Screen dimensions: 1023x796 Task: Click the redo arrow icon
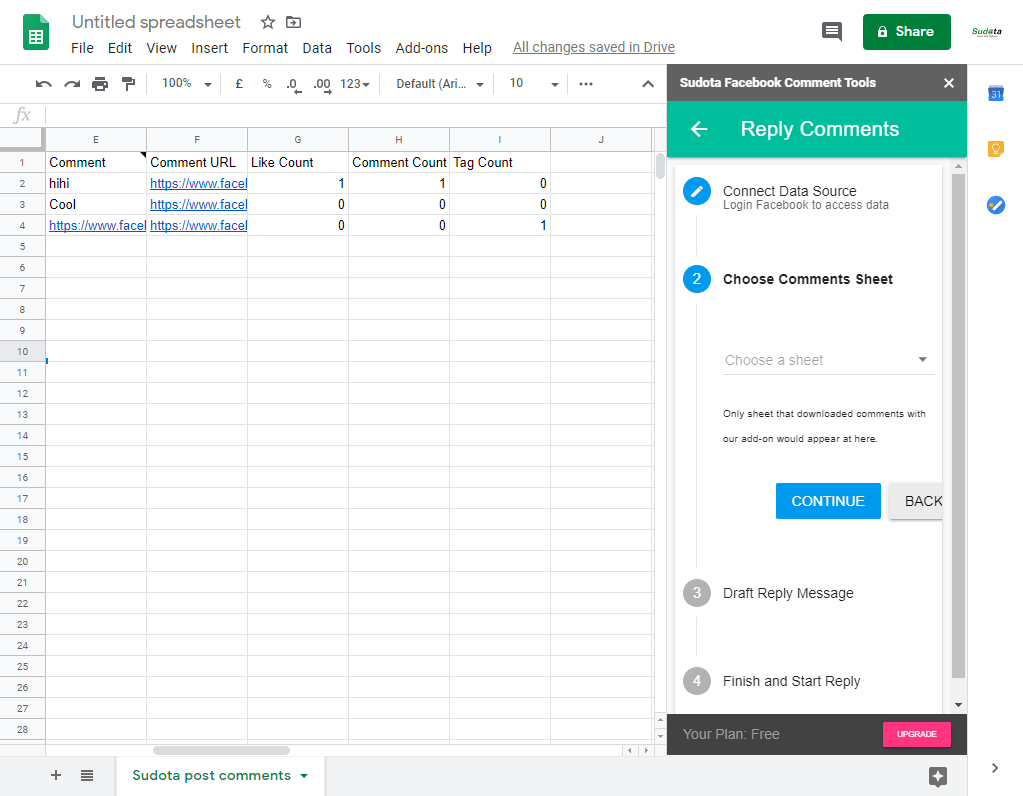(x=72, y=84)
